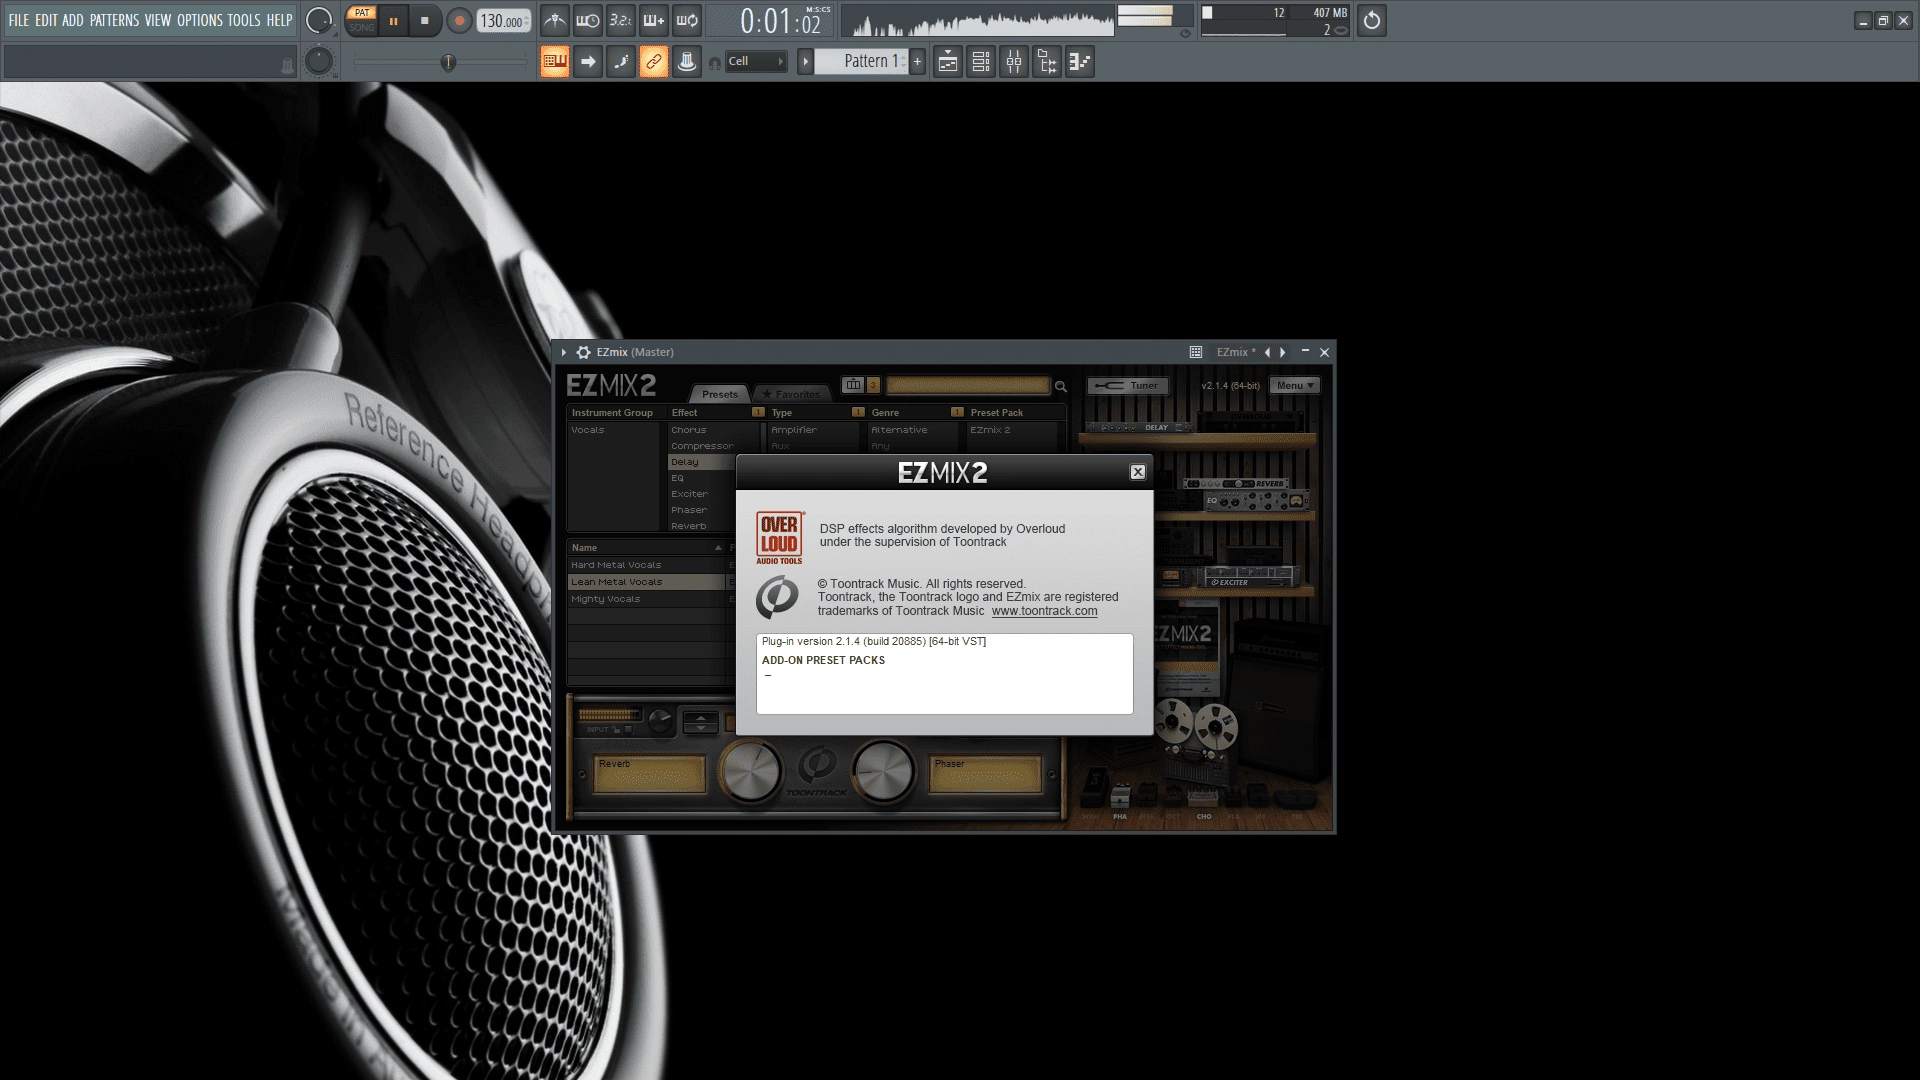The image size is (1920, 1080).
Task: Click the master pitch knob
Action: (x=319, y=61)
